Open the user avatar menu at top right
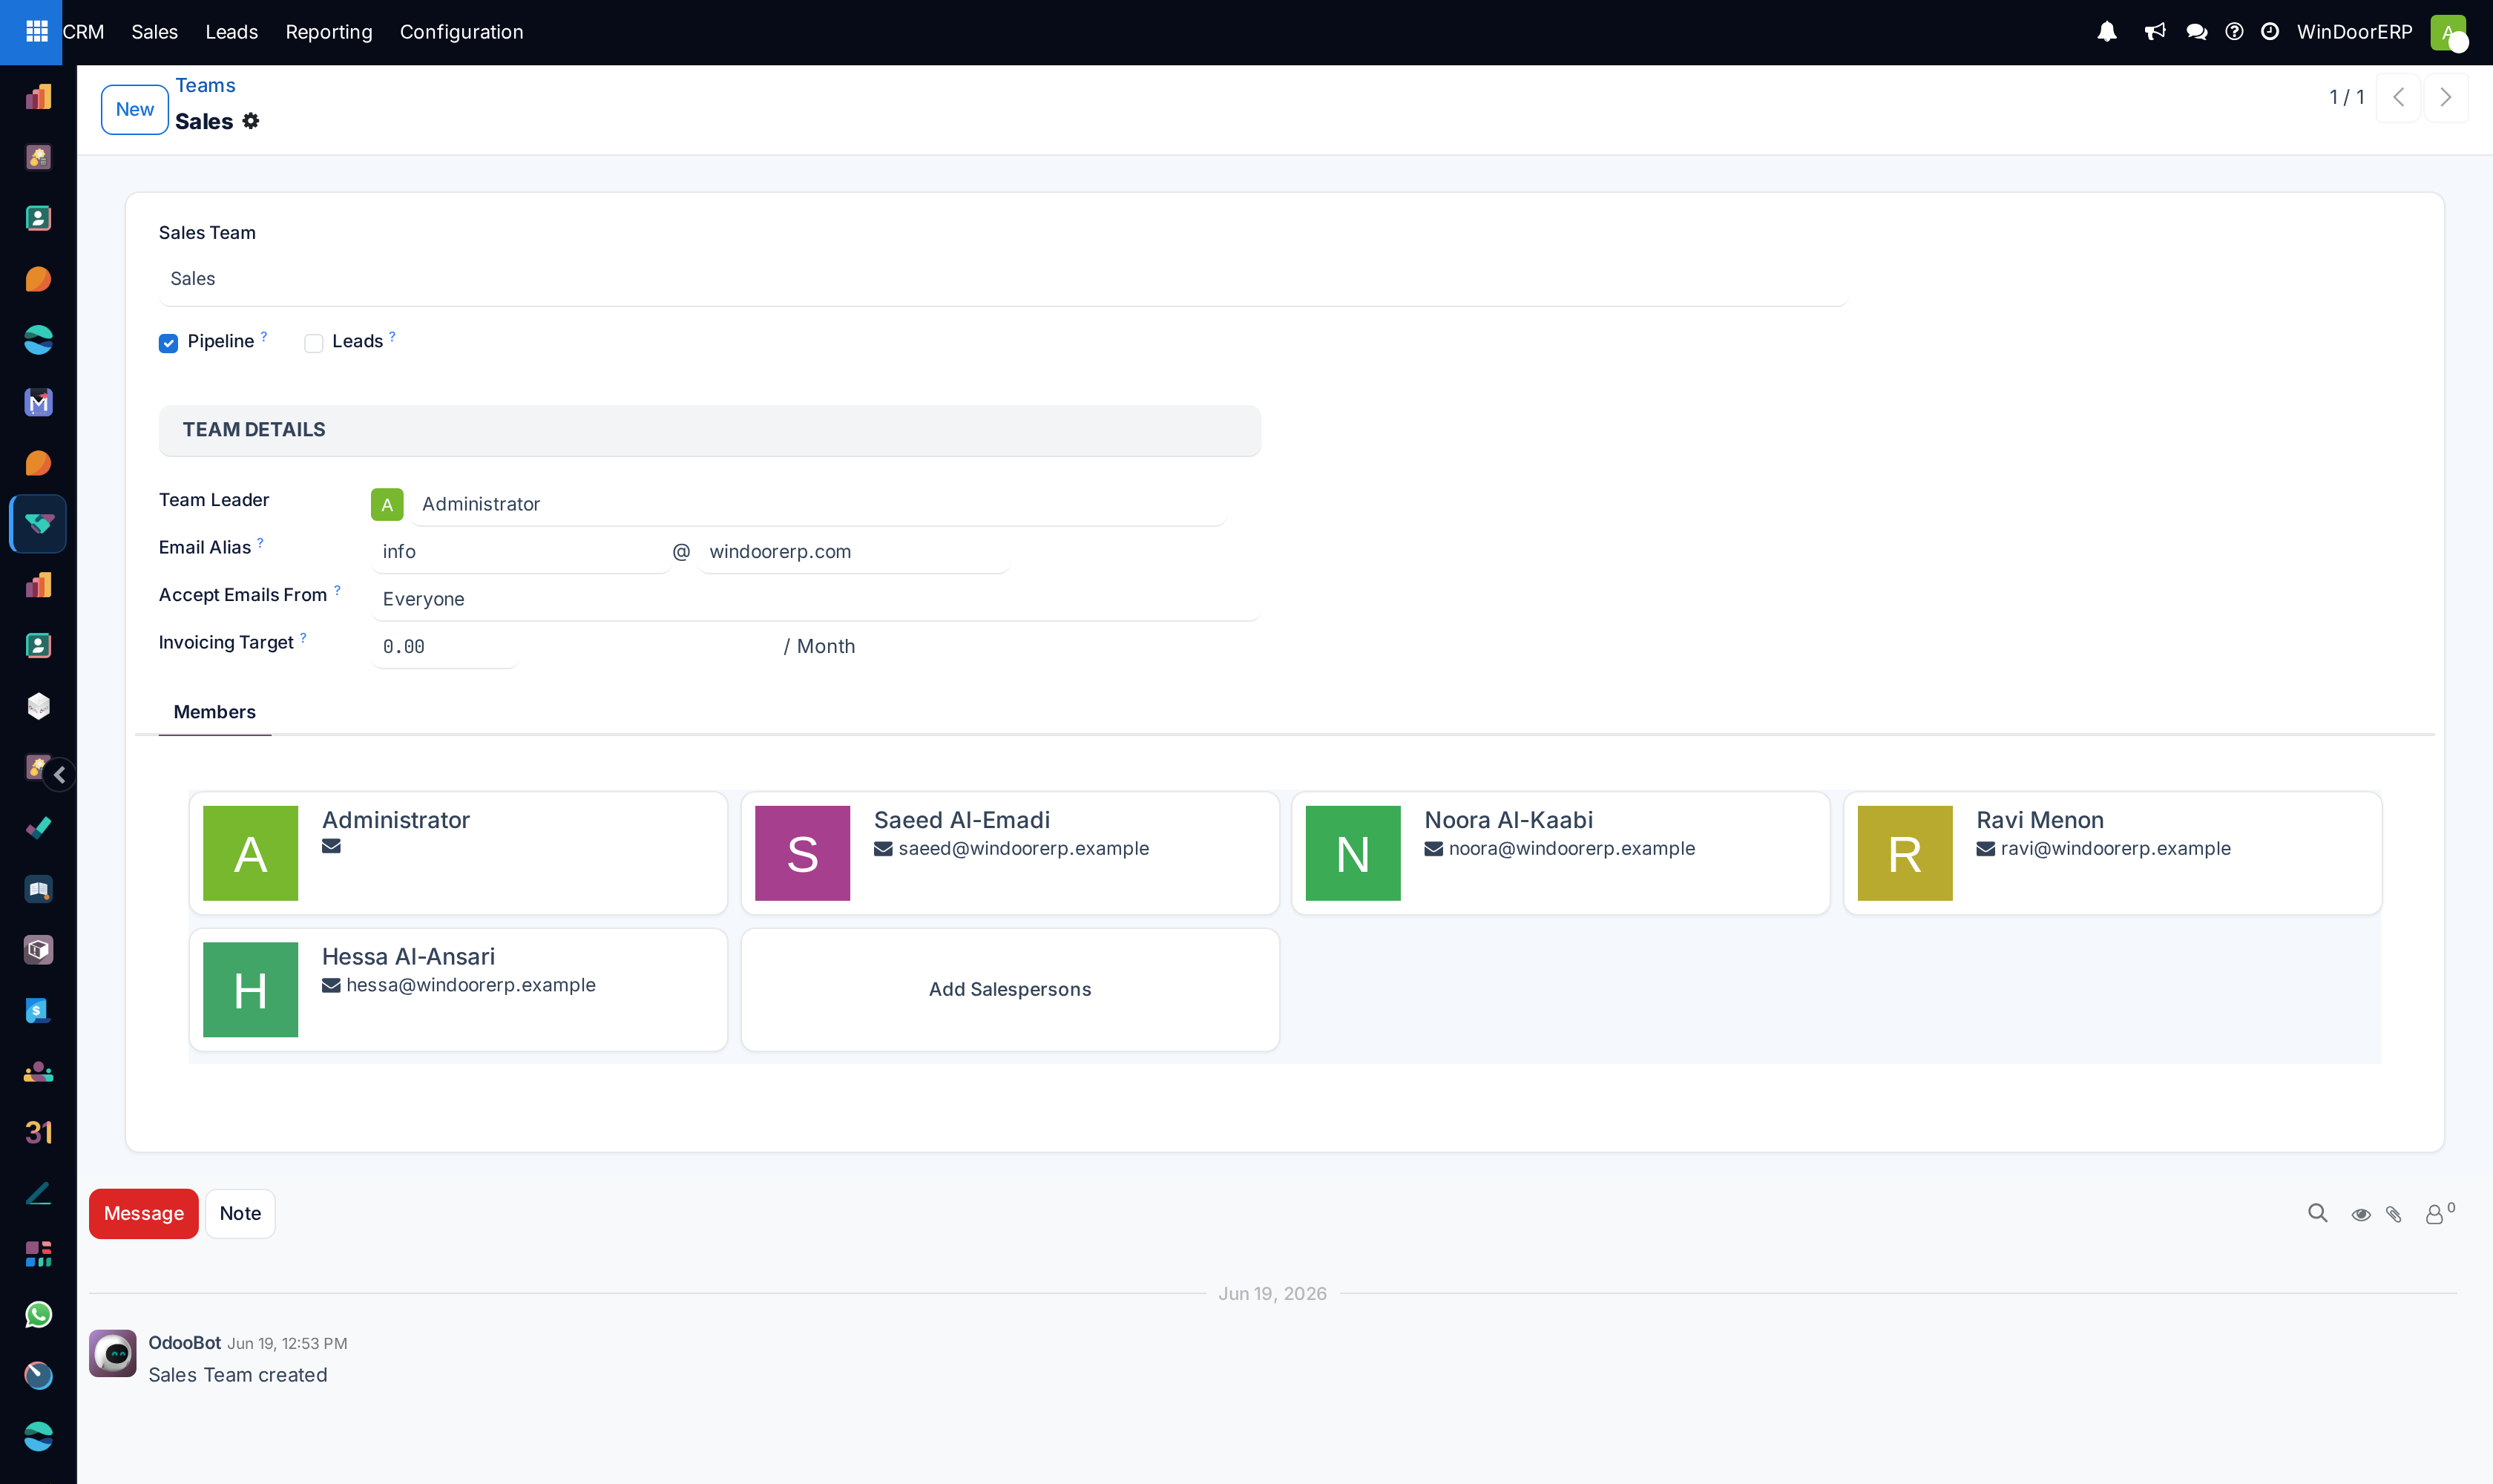Image resolution: width=2493 pixels, height=1484 pixels. [2448, 32]
